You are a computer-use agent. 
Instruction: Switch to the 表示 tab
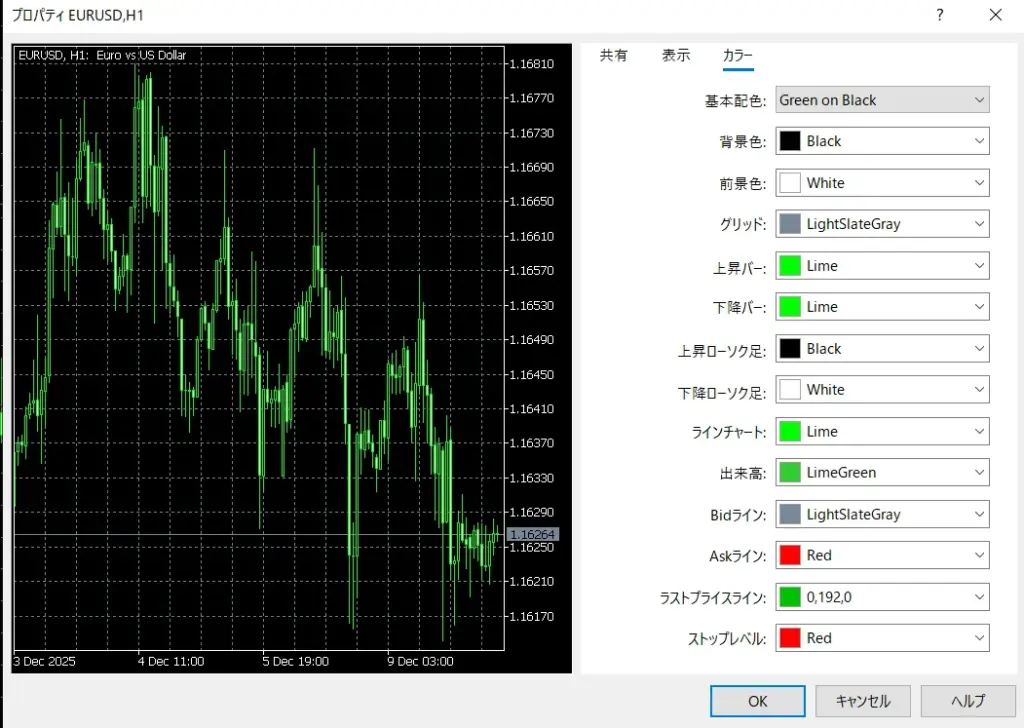pyautogui.click(x=676, y=56)
